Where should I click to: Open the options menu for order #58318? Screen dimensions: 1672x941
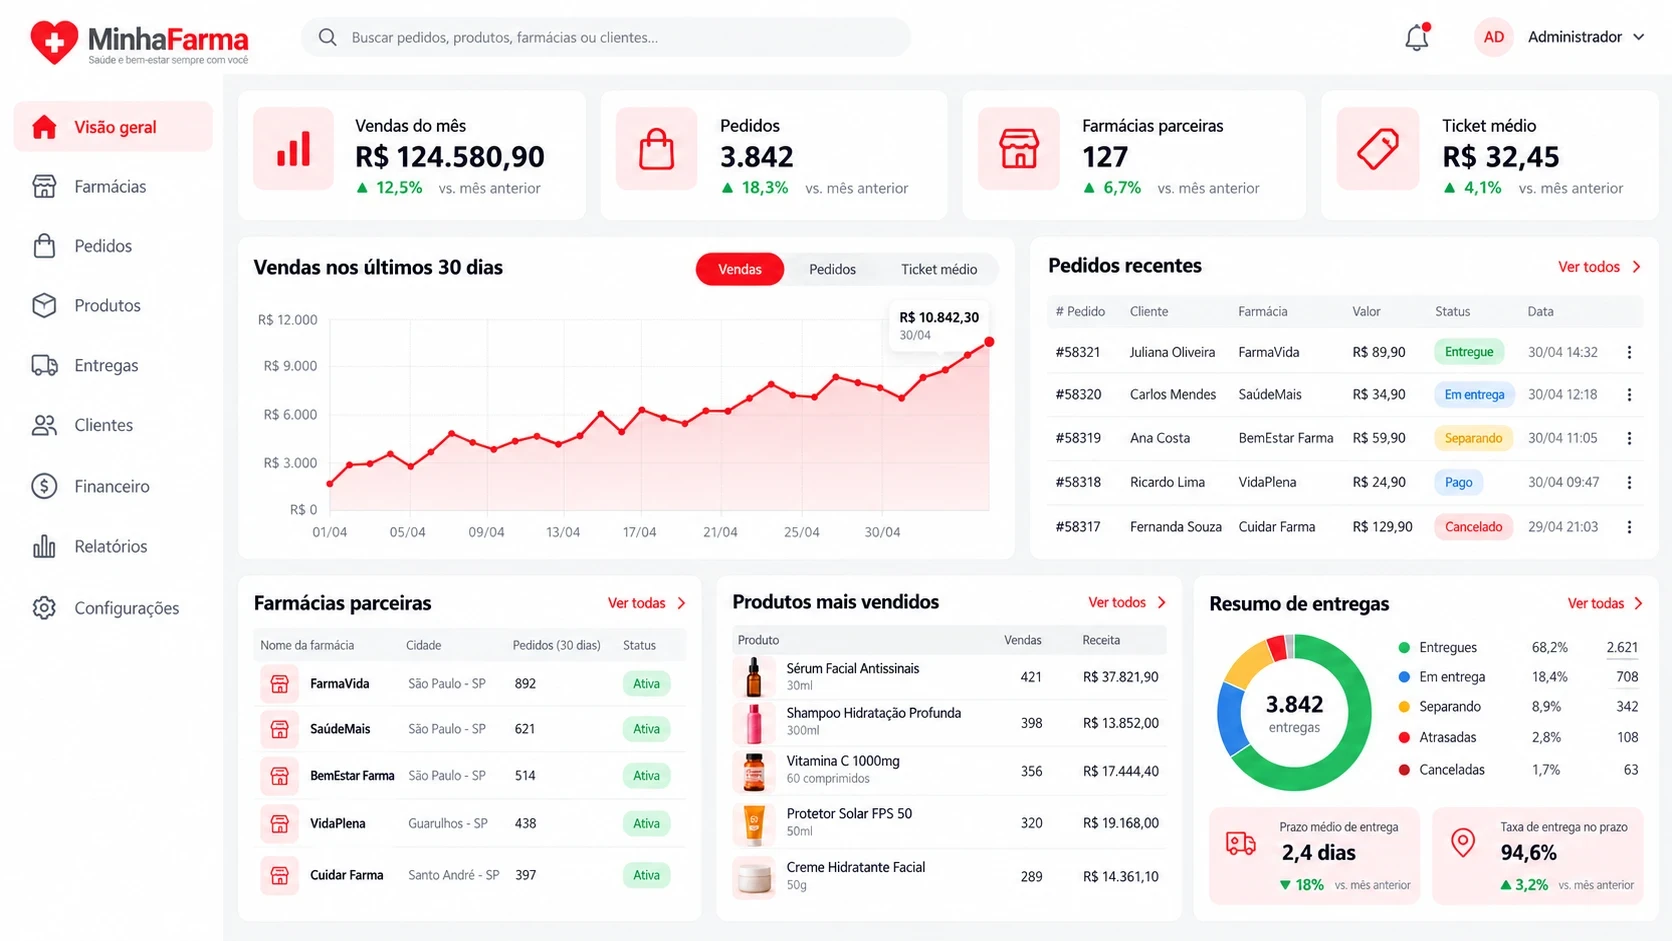1629,482
